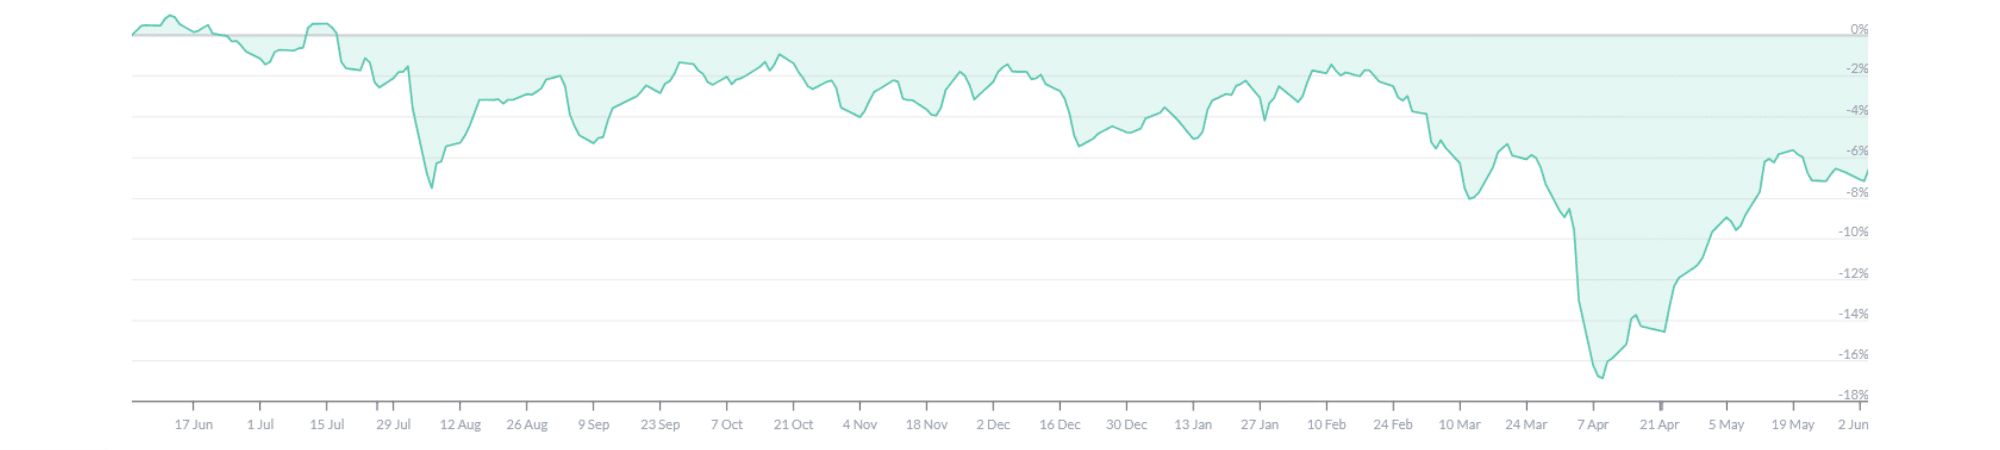Click the -10% y-axis gridline label
Screen dimensions: 2000x450
(x=1853, y=231)
